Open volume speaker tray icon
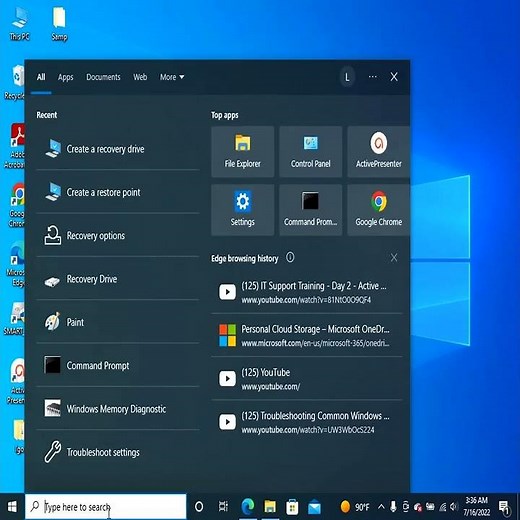520x520 pixels. tap(453, 507)
